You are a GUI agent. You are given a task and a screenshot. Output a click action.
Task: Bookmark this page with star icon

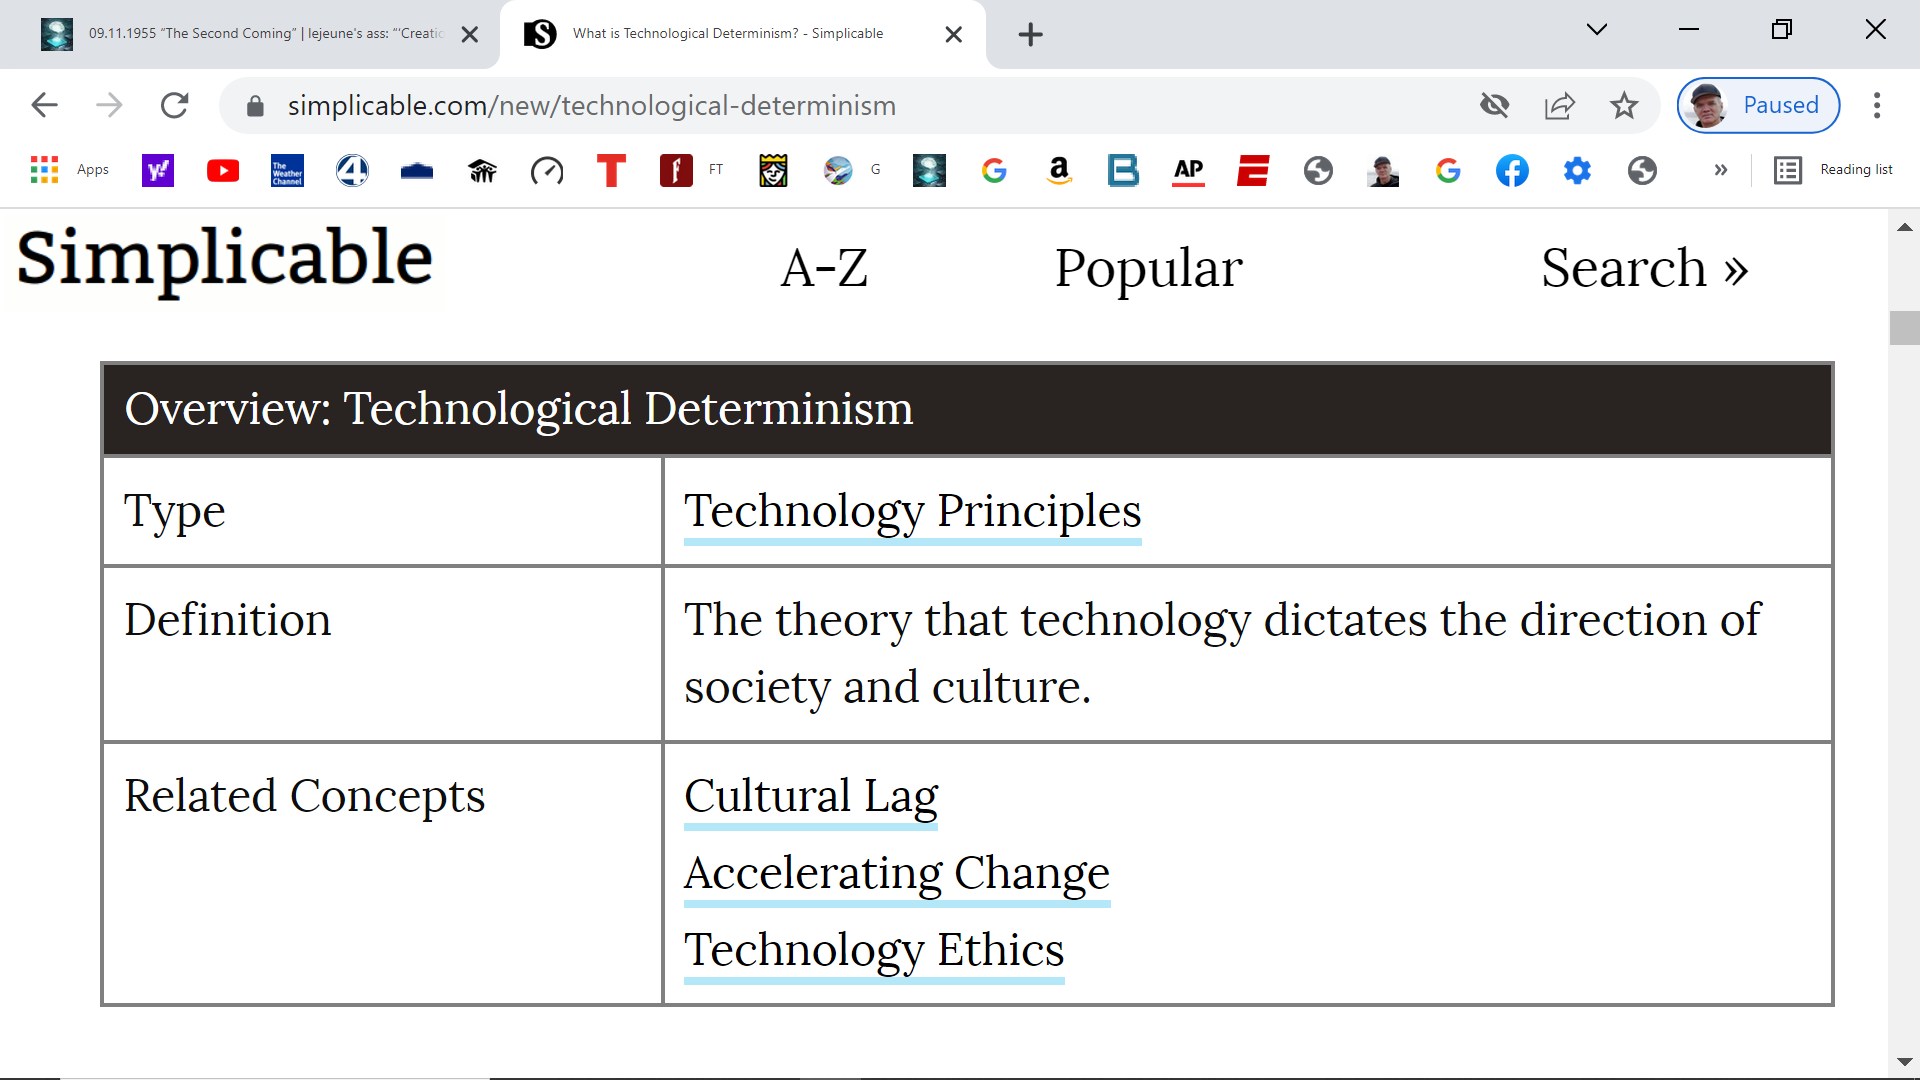tap(1624, 105)
